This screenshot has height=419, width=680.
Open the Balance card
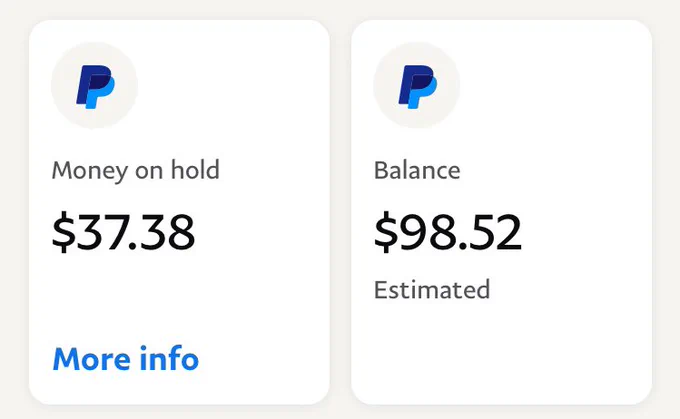pyautogui.click(x=501, y=212)
